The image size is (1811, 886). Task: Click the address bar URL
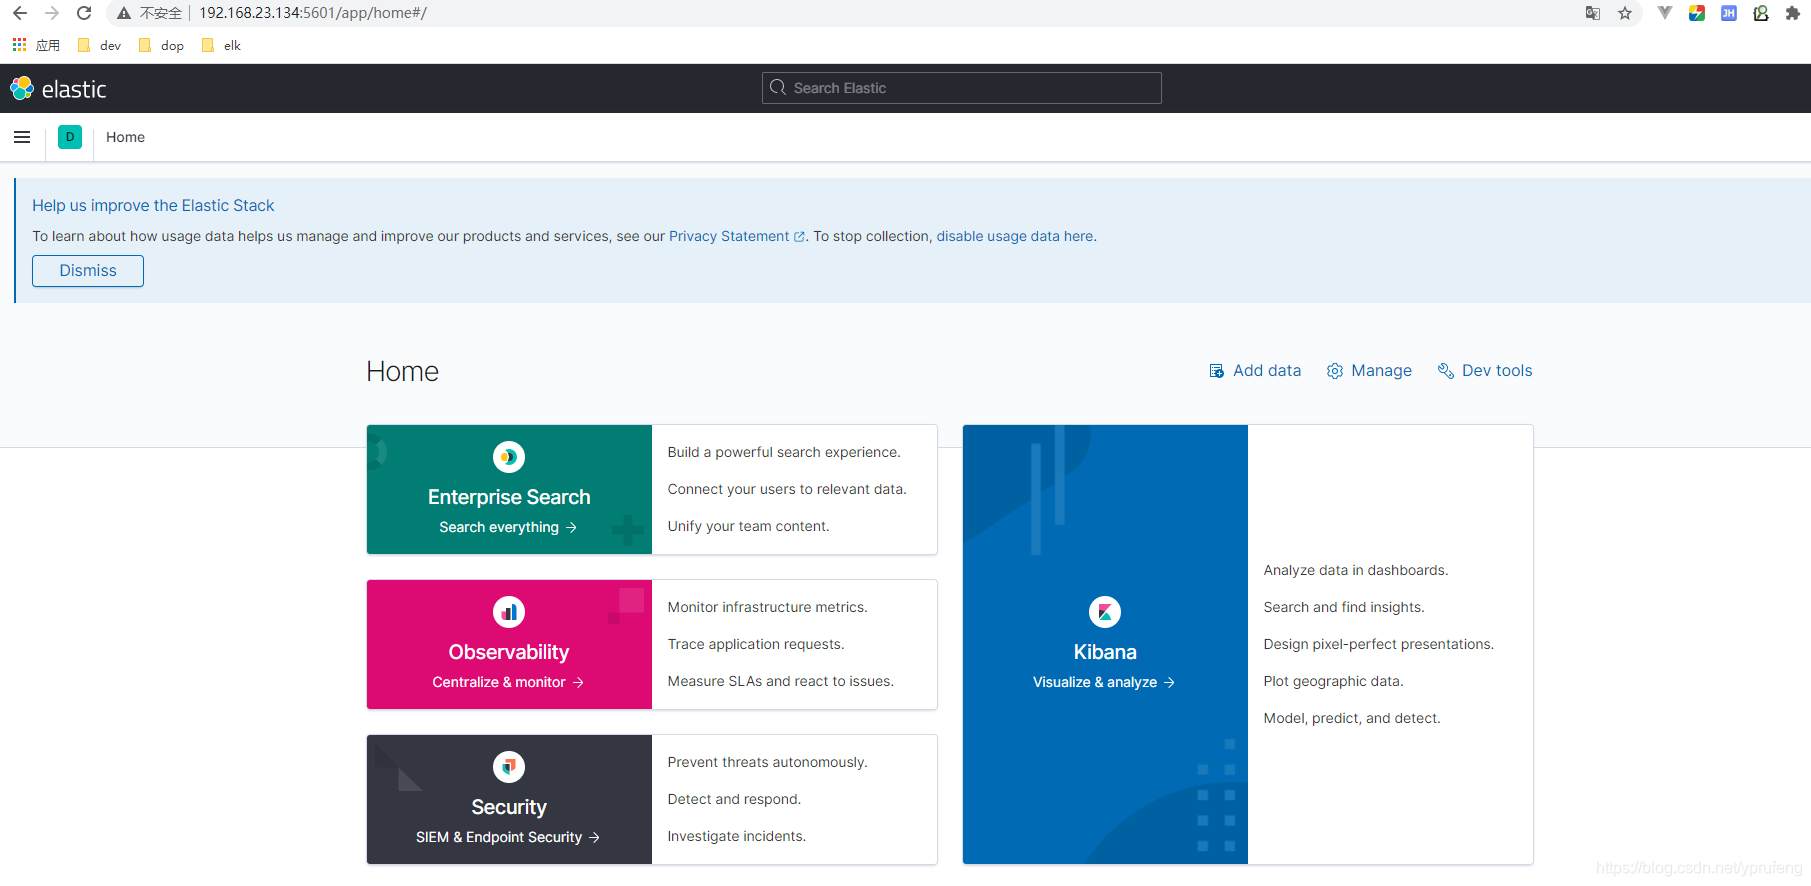pyautogui.click(x=312, y=13)
